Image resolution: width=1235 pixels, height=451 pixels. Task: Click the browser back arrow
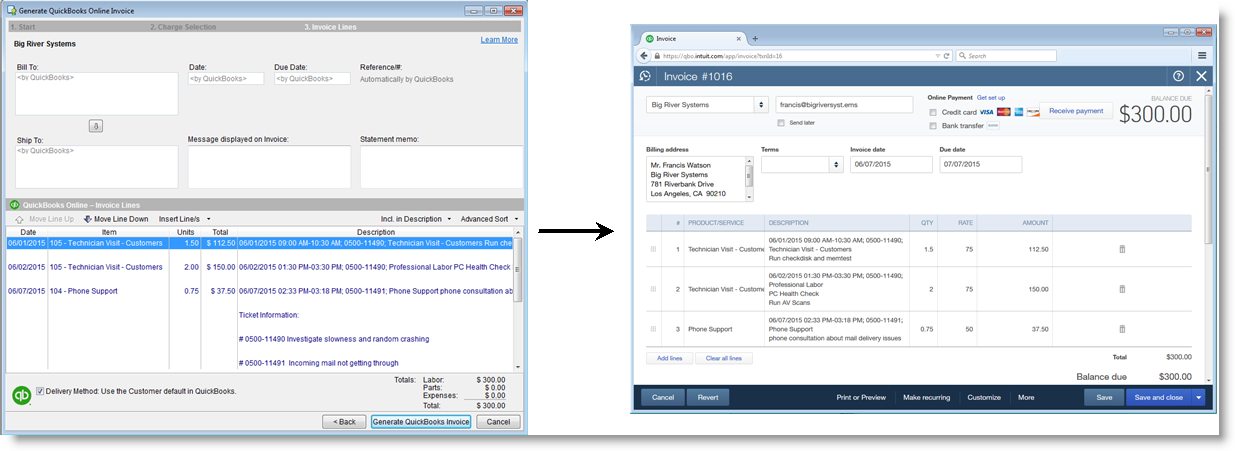tap(645, 56)
